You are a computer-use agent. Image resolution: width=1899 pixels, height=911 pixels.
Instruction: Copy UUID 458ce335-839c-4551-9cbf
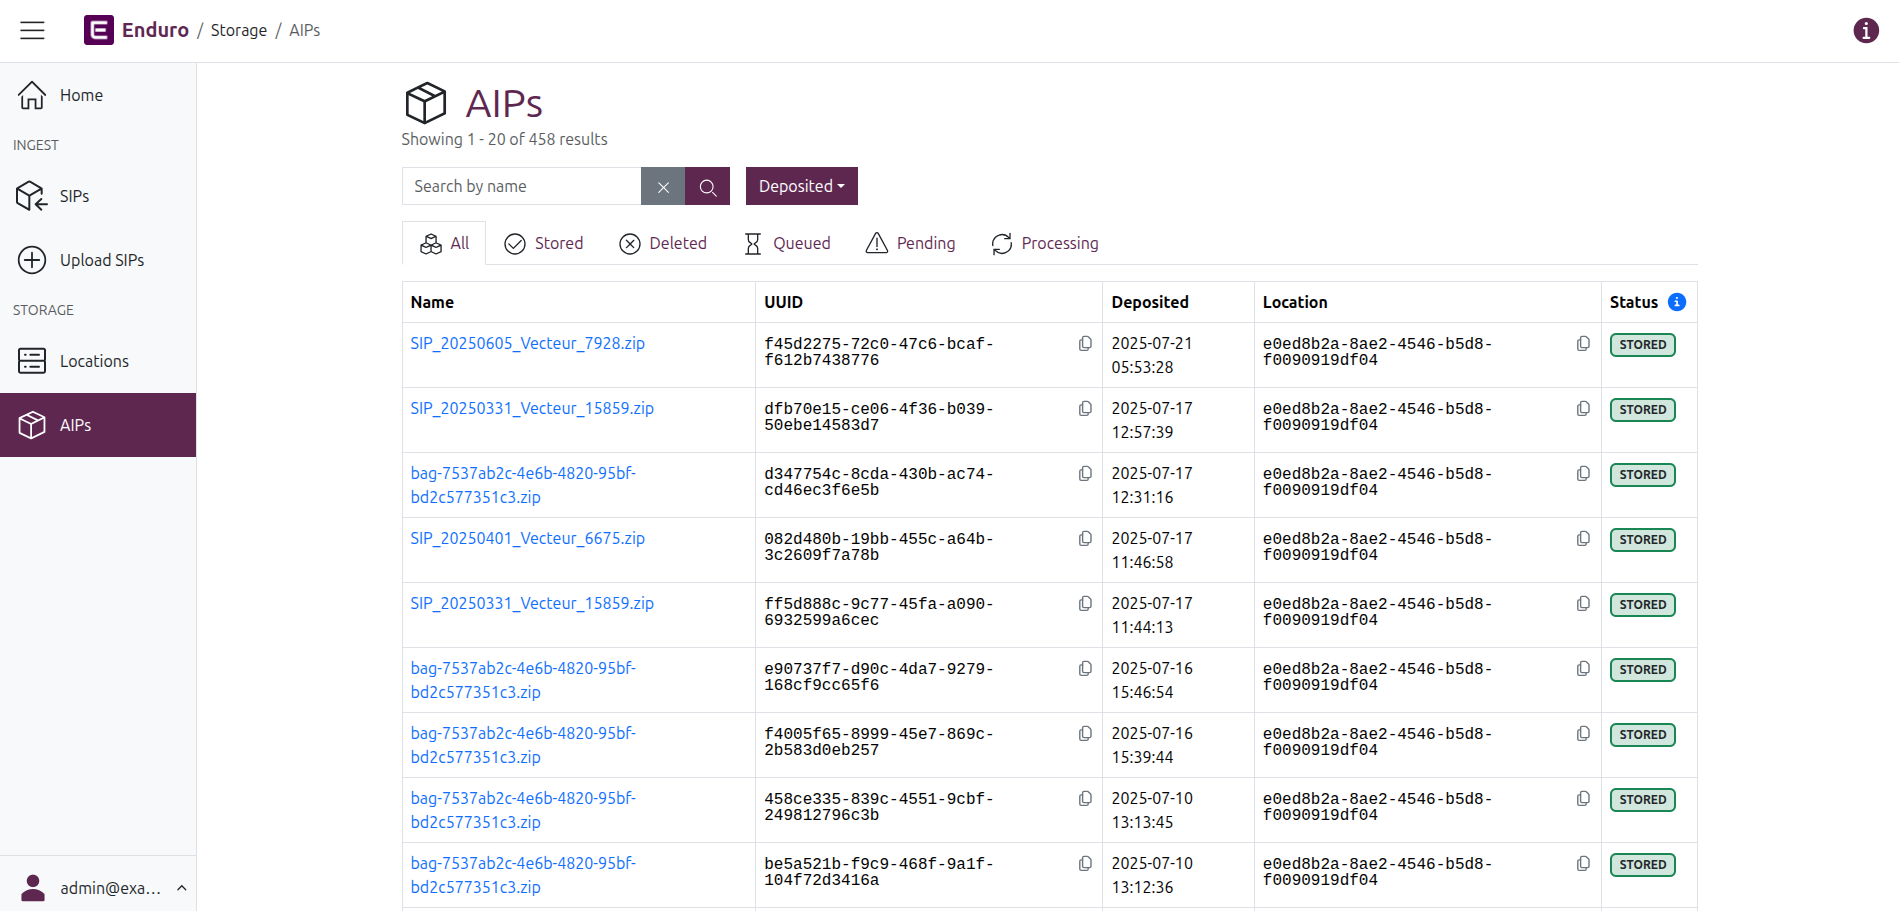(x=1085, y=799)
